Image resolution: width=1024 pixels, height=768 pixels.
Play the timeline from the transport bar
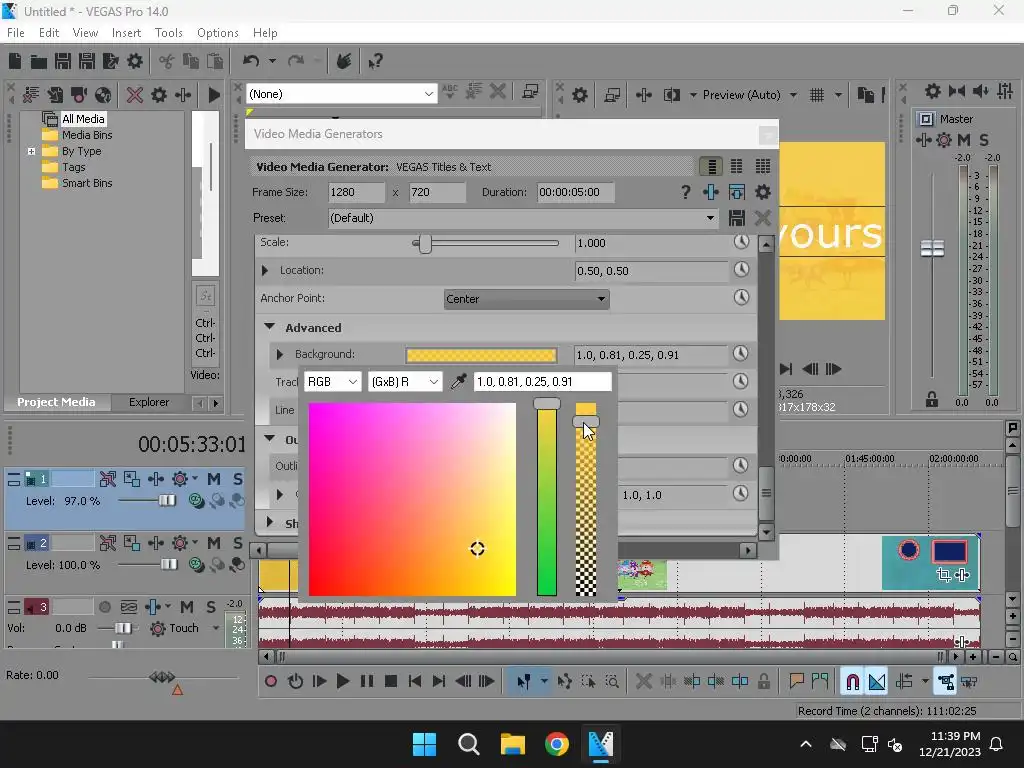coord(342,682)
